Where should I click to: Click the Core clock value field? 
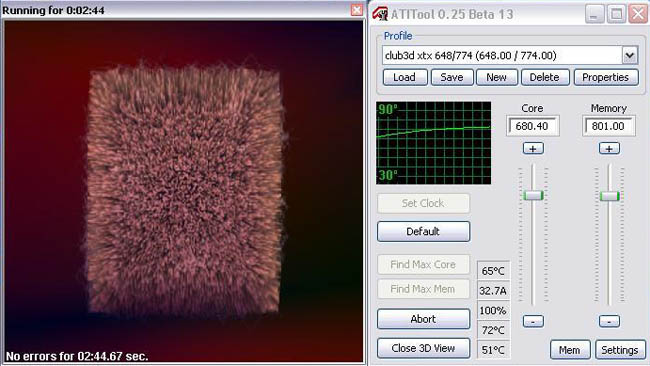(x=533, y=126)
